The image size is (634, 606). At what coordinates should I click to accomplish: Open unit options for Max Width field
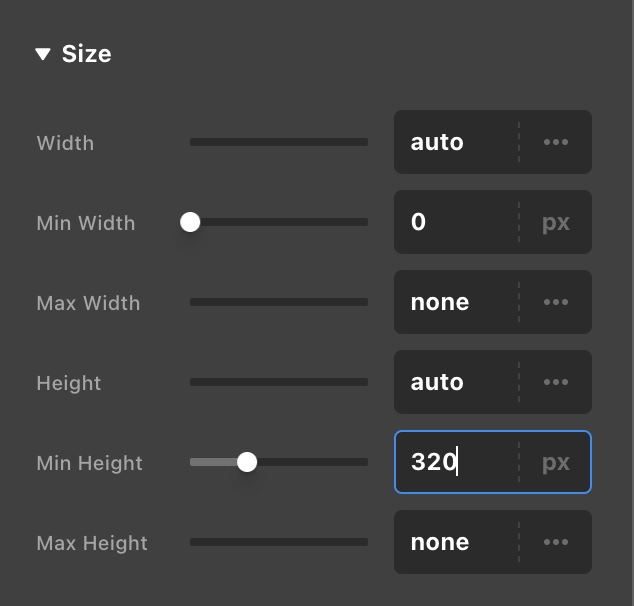(x=556, y=302)
